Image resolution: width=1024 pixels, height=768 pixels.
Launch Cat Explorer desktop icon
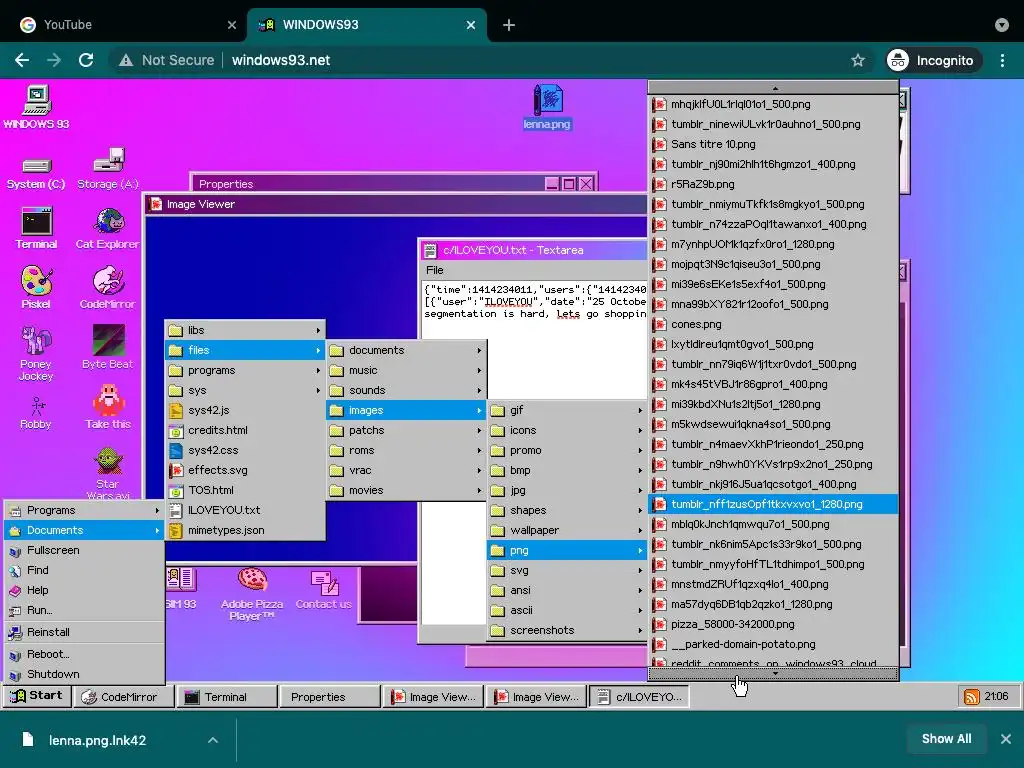point(108,229)
